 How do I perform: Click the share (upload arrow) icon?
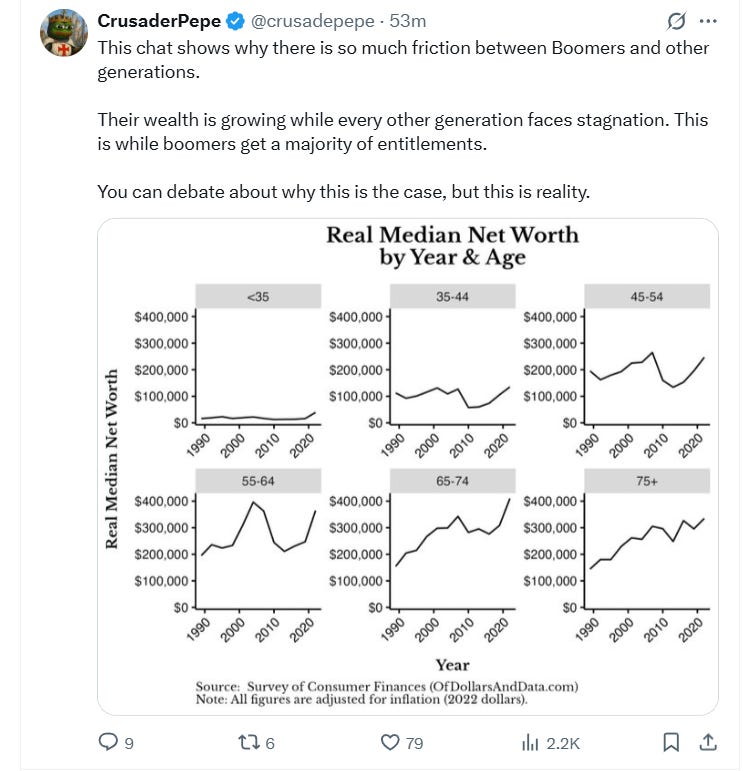point(707,742)
